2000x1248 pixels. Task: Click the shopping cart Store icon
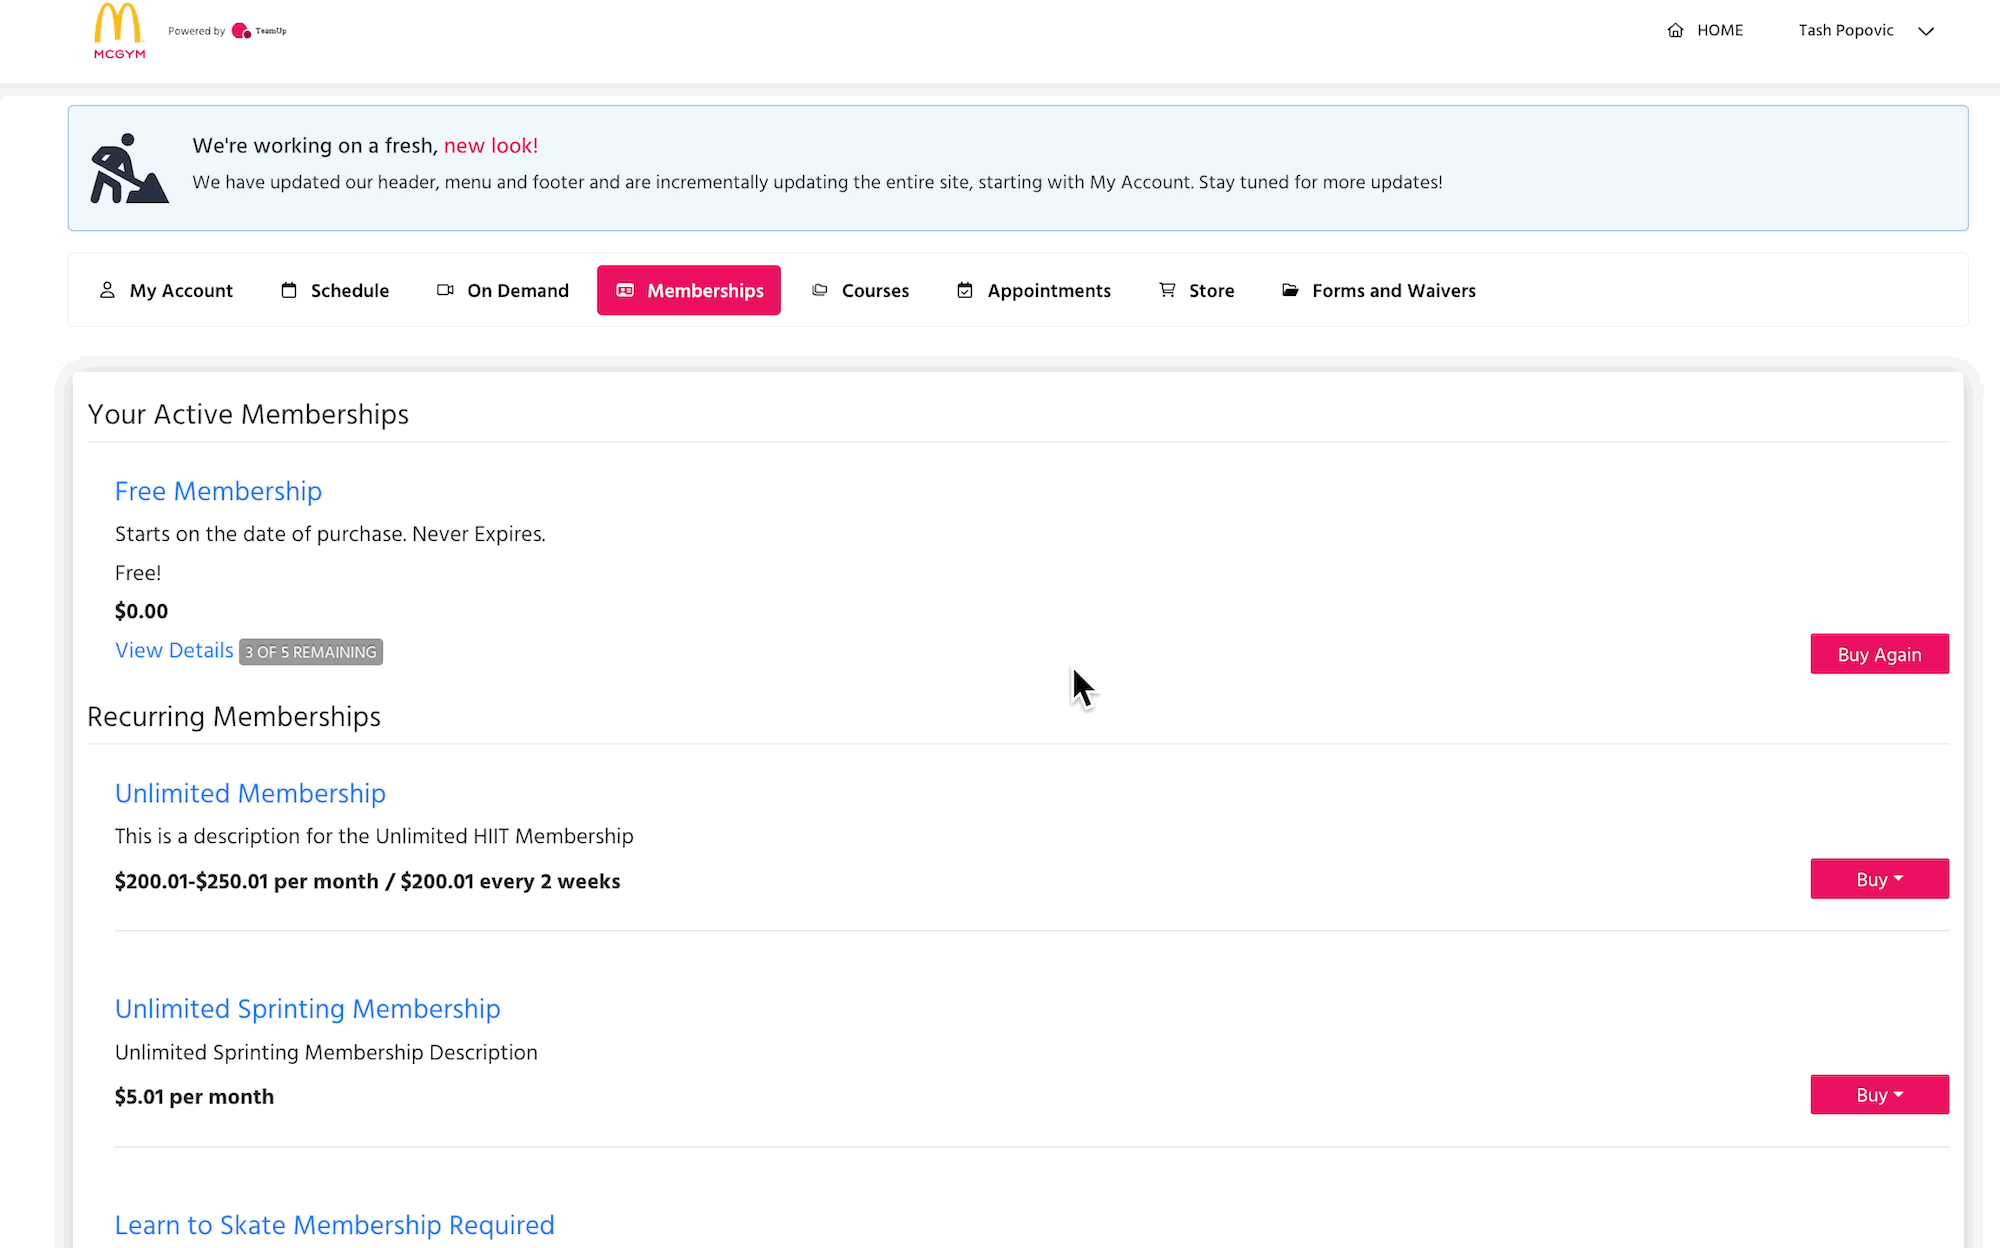pos(1167,290)
